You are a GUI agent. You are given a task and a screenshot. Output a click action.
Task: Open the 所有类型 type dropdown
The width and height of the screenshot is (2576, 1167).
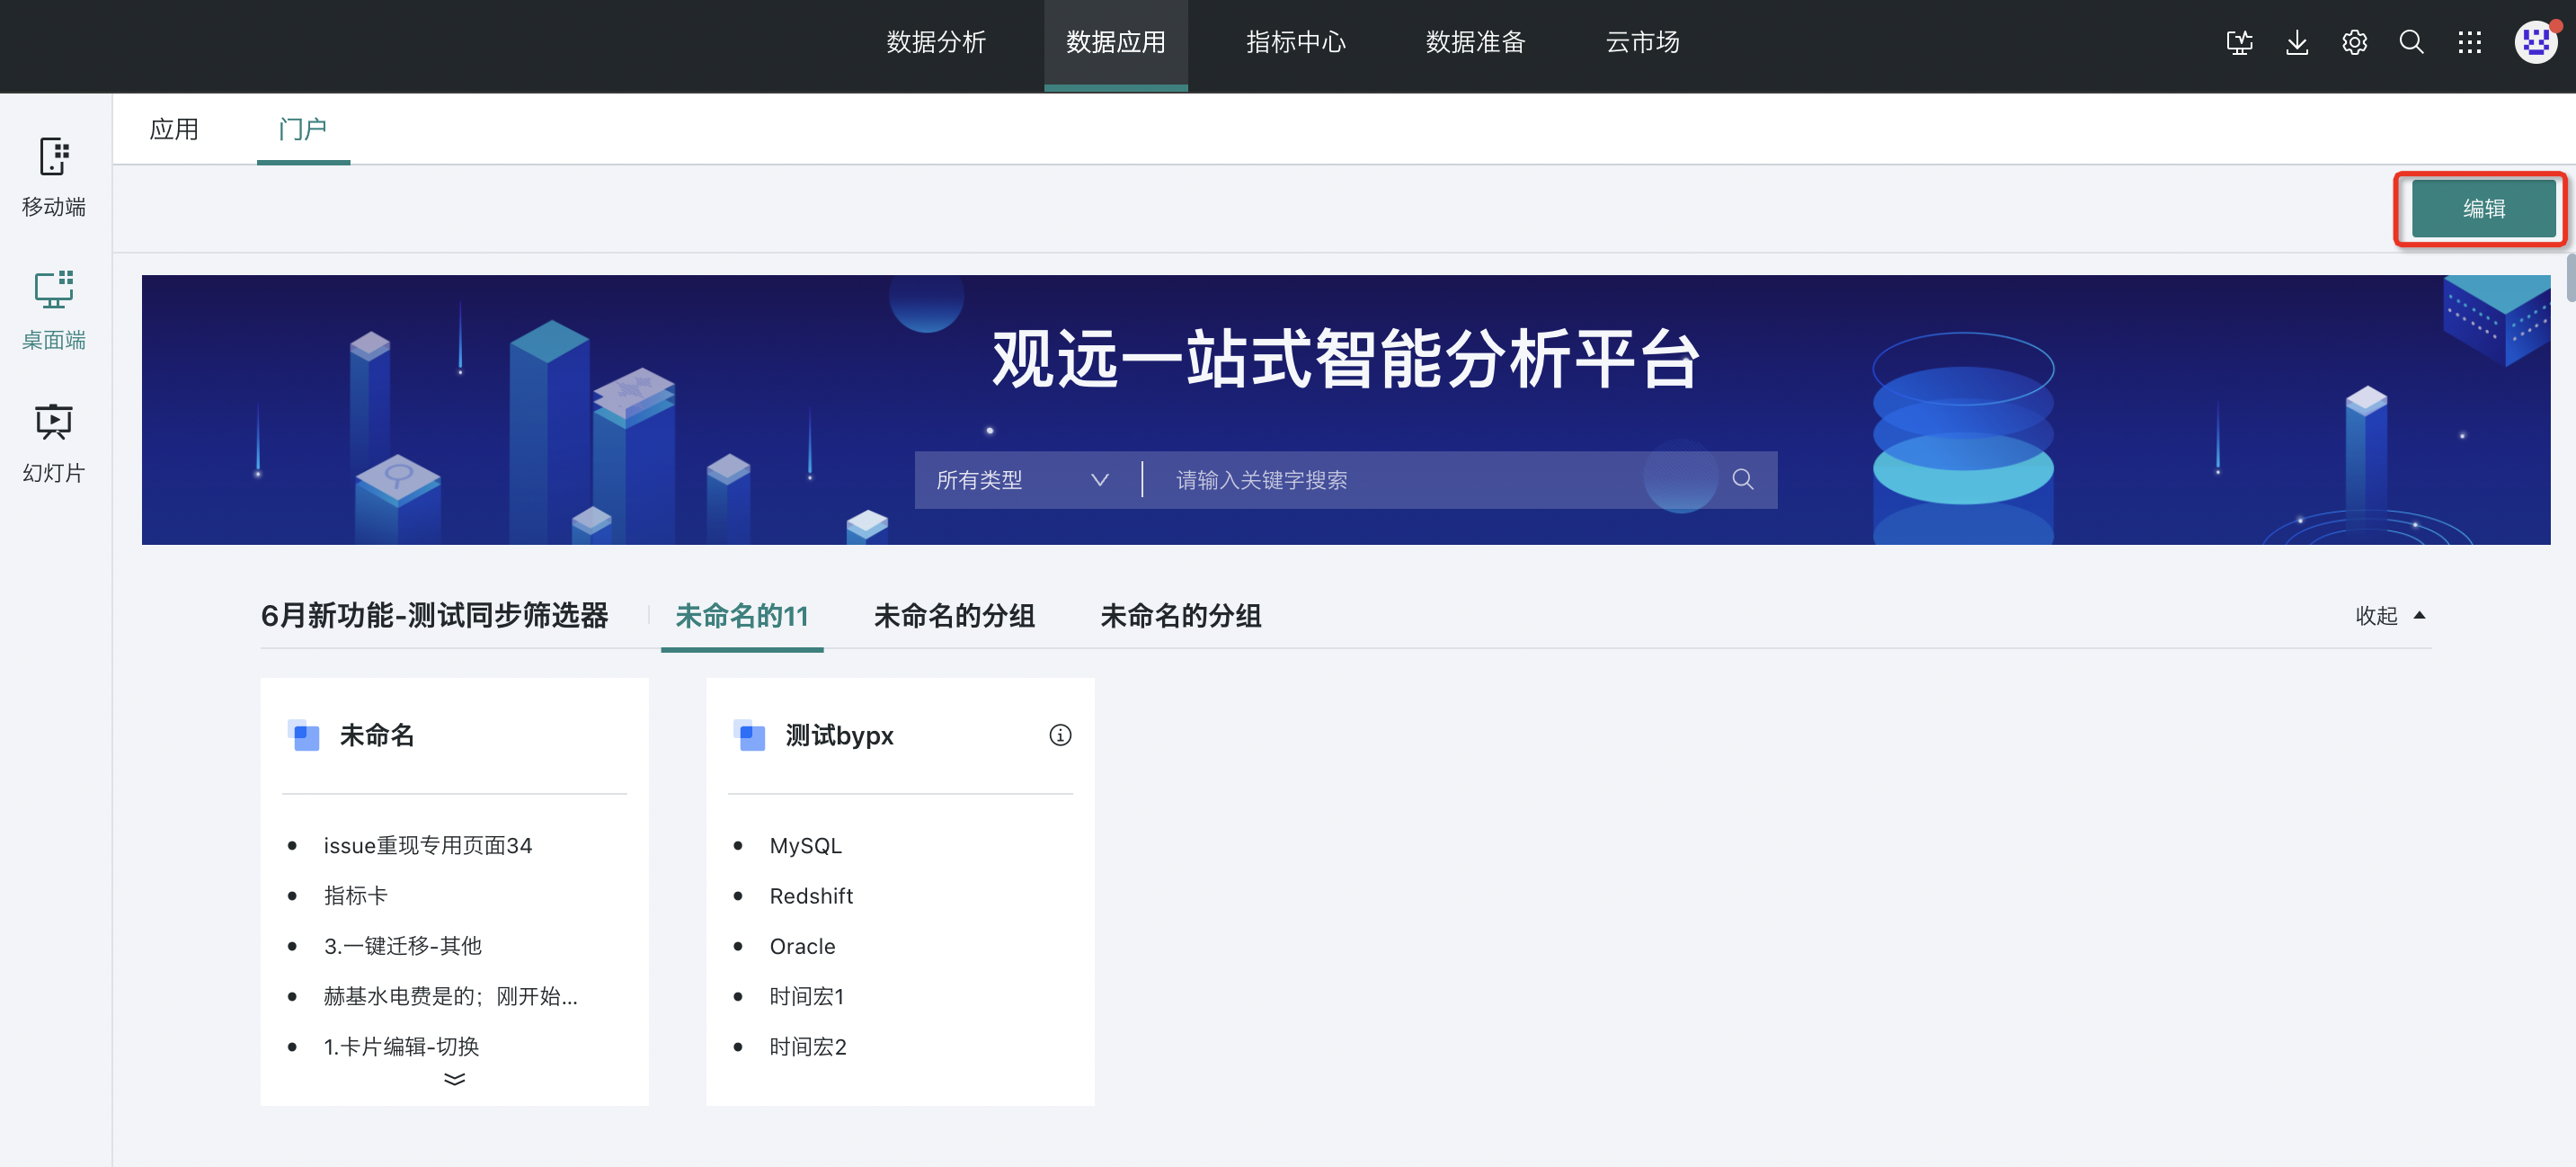tap(1022, 480)
